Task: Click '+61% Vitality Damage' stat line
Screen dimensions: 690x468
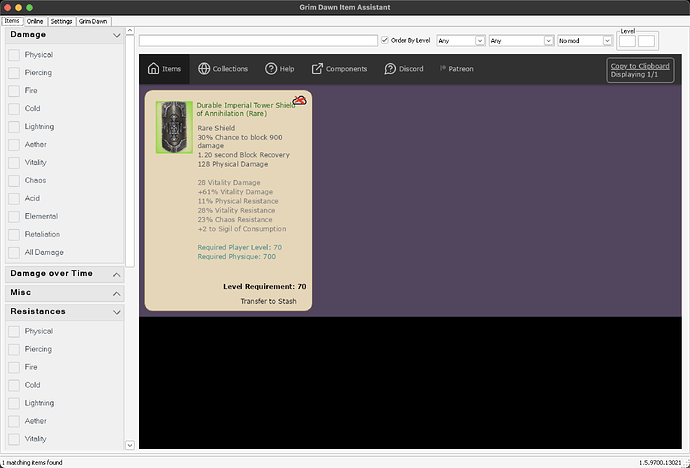Action: [x=235, y=192]
